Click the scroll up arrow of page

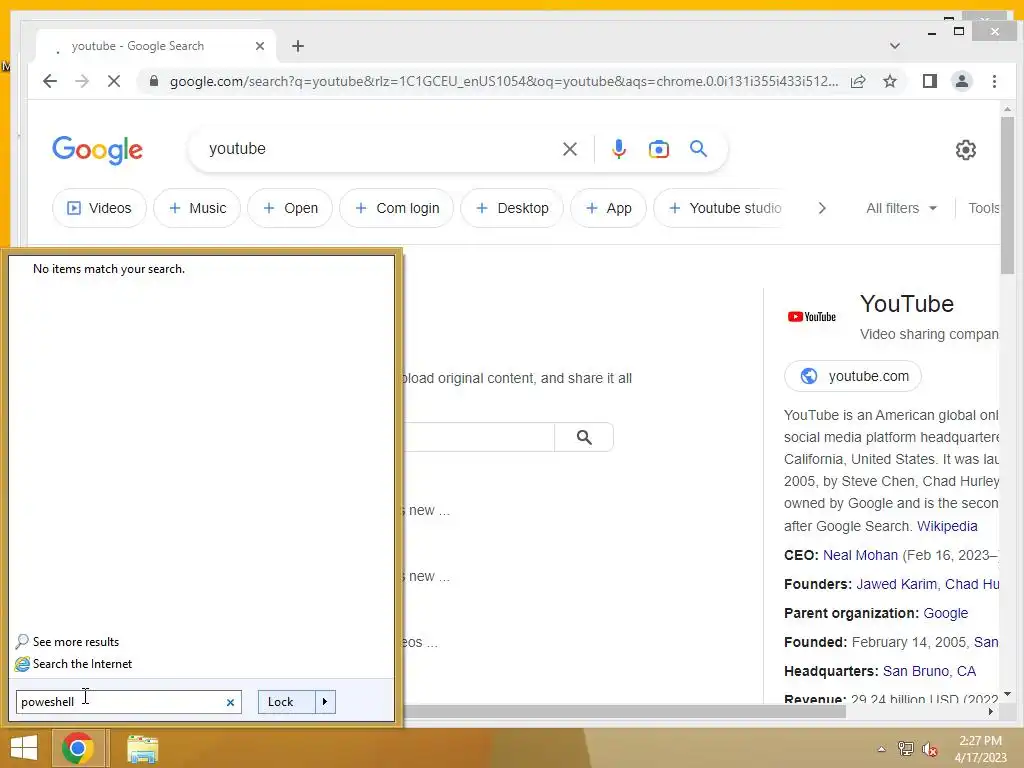point(1007,110)
